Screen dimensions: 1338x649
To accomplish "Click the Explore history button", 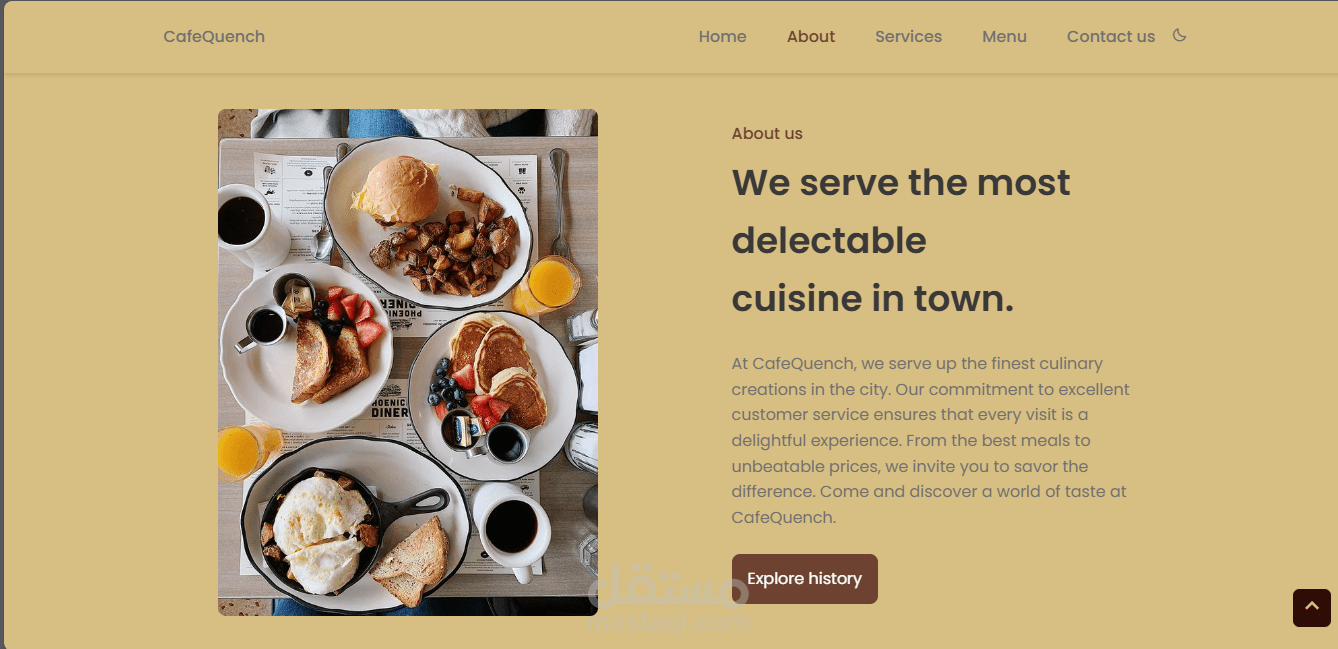I will pos(804,579).
